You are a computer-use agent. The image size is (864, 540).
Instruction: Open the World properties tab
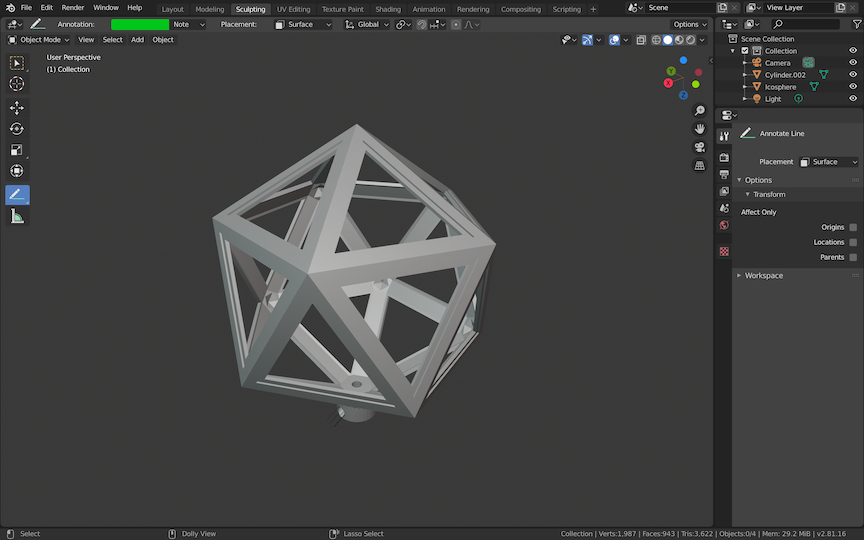coord(724,225)
